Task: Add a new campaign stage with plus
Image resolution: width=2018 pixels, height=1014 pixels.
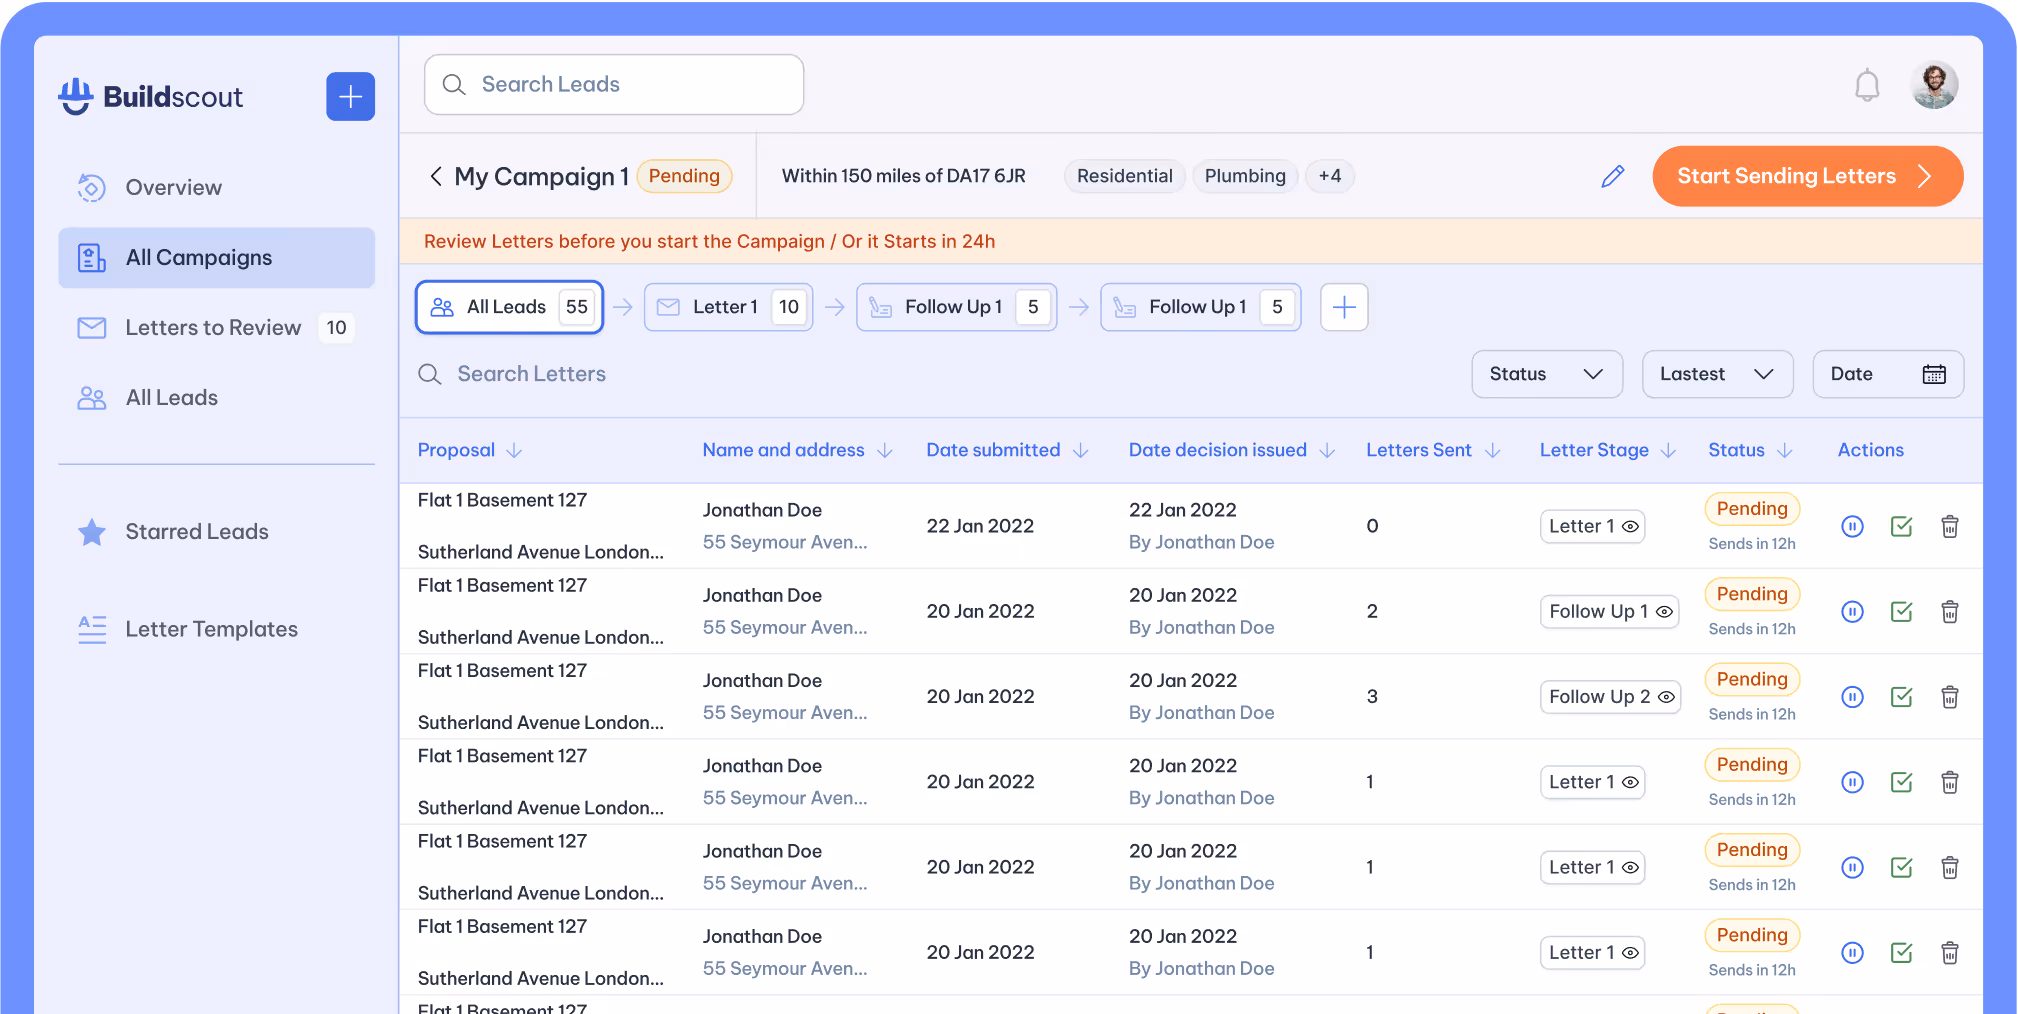Action: [1344, 307]
